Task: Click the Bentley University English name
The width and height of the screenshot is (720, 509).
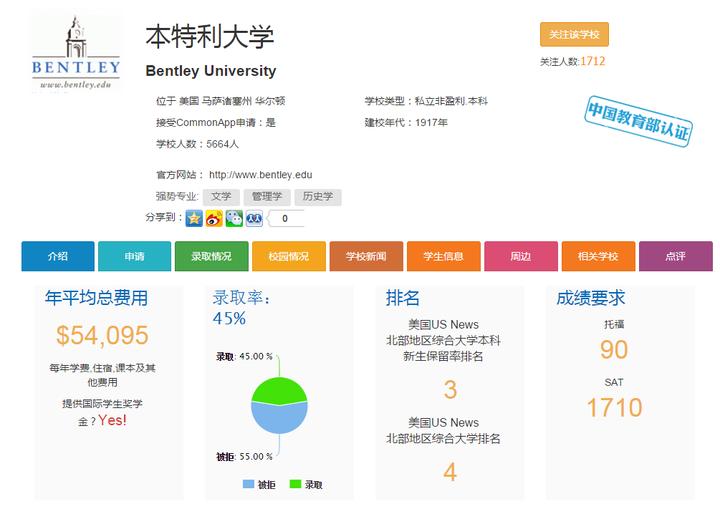Action: point(211,71)
